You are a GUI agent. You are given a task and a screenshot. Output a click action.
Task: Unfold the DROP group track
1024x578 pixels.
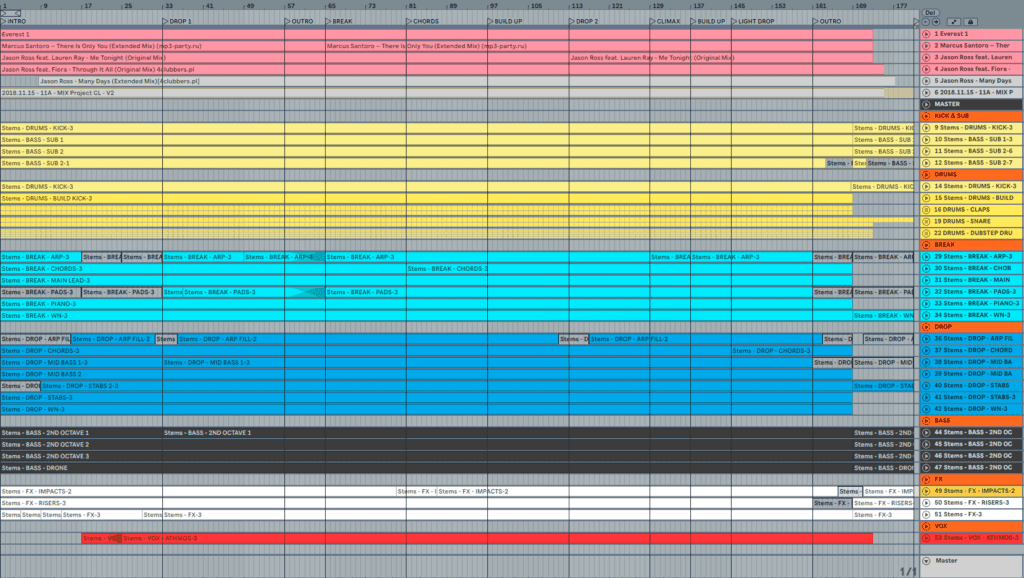point(926,325)
